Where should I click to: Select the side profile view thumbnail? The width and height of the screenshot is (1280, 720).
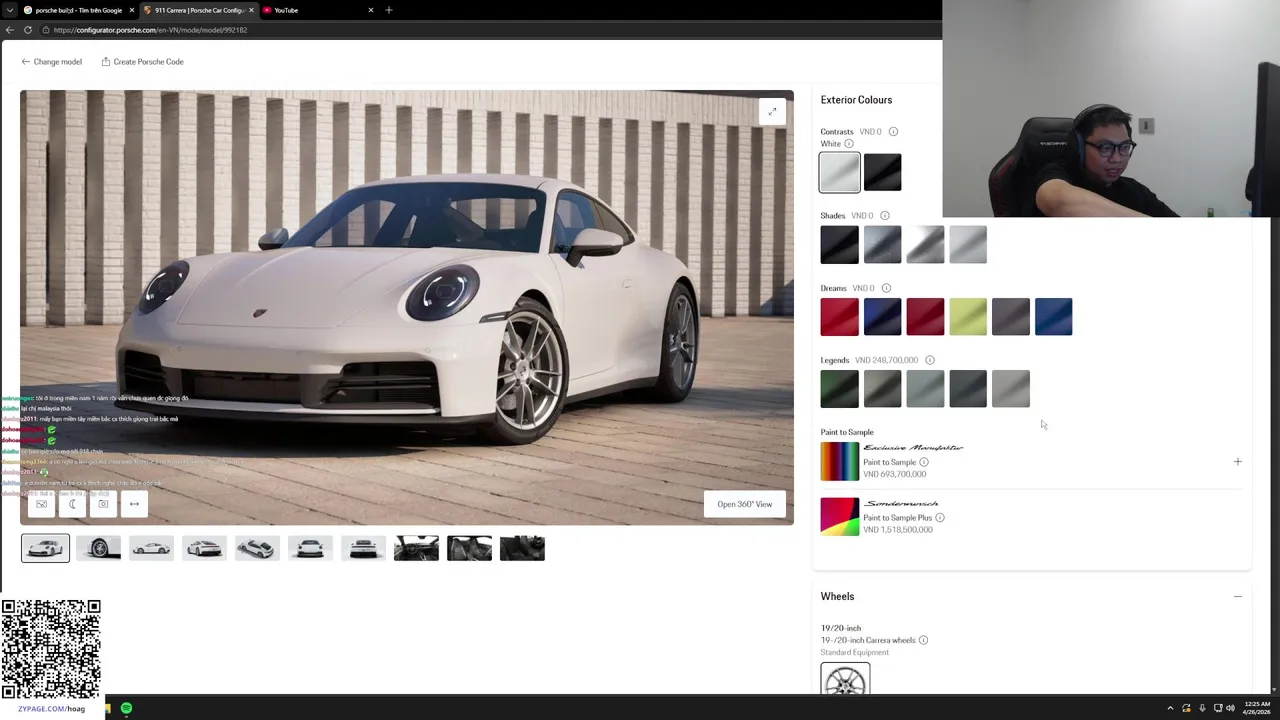(151, 548)
